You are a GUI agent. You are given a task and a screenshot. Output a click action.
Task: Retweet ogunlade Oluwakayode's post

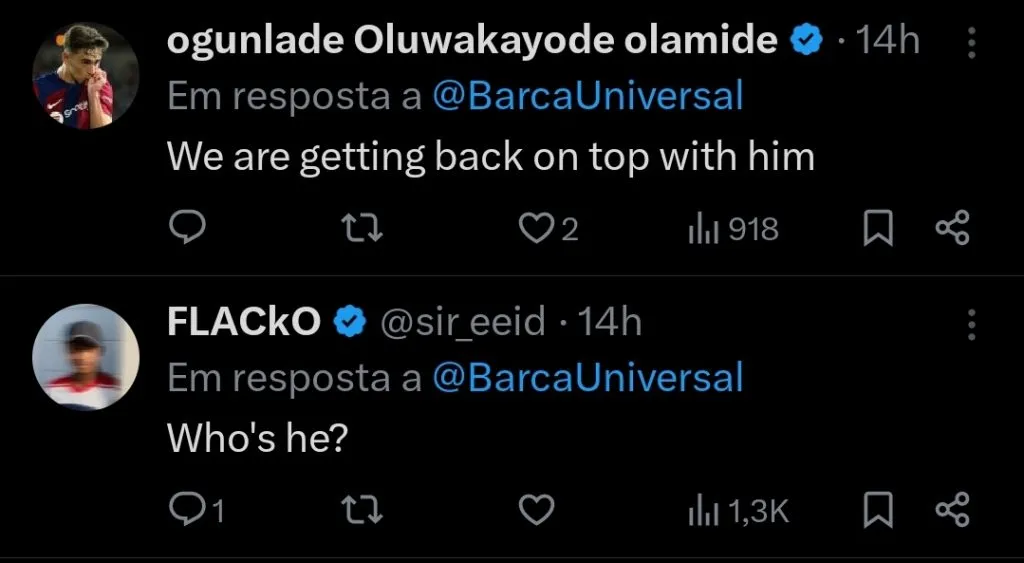[363, 229]
